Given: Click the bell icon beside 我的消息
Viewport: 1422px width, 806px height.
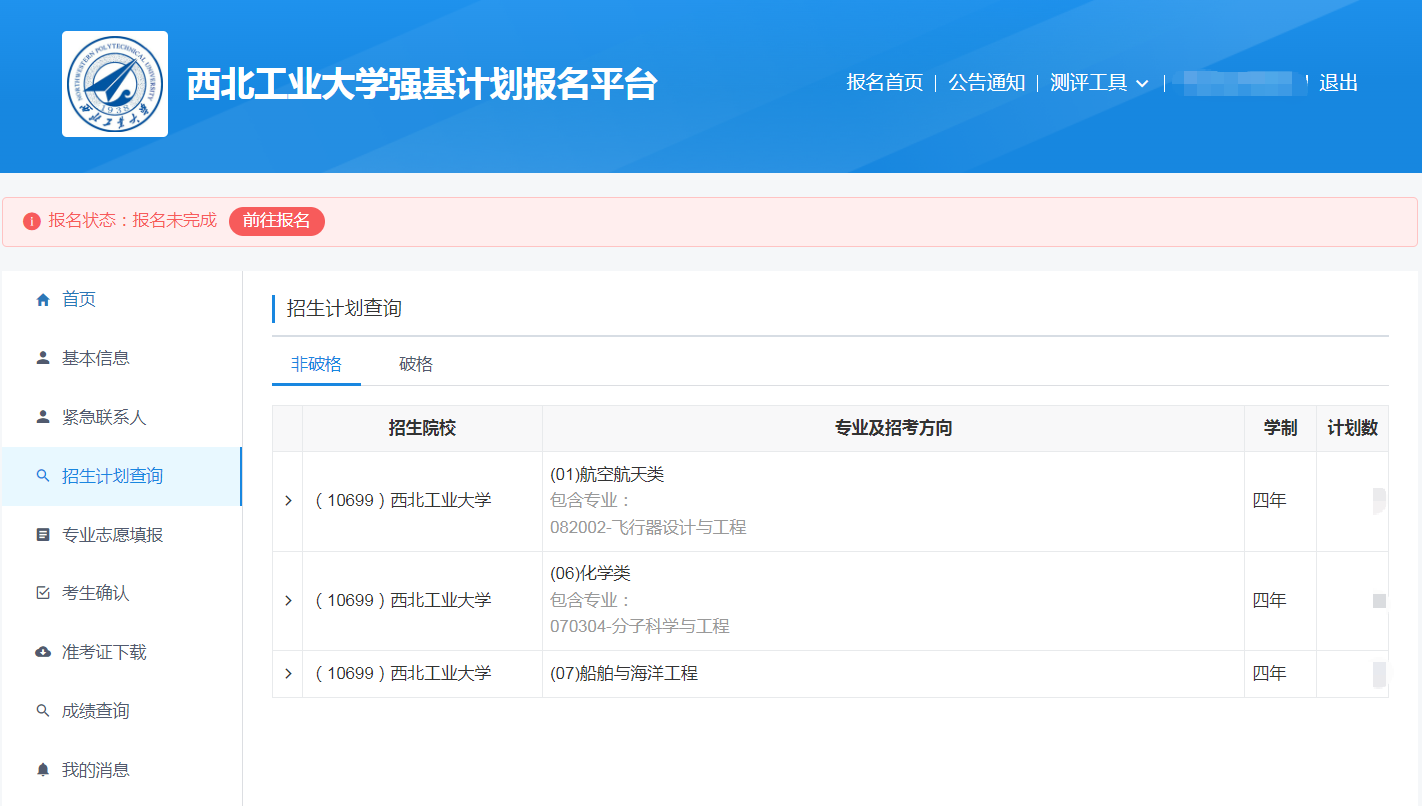Looking at the screenshot, I should pos(43,770).
